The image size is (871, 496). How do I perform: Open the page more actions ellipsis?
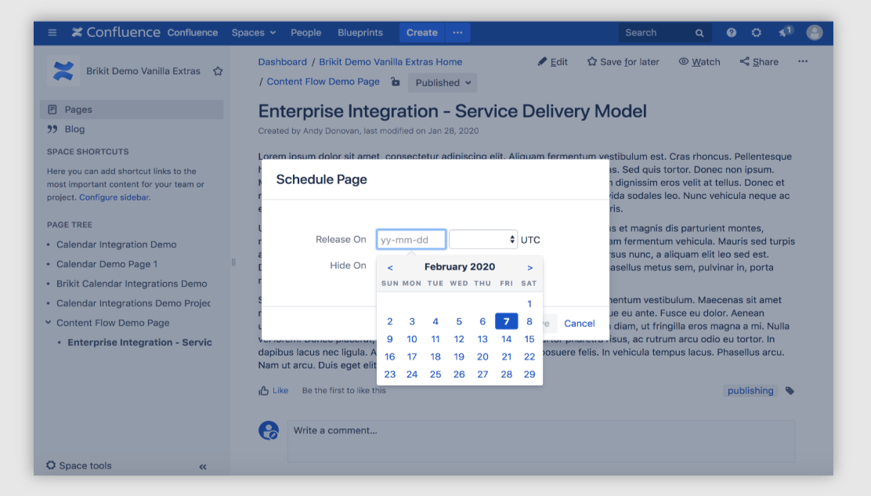coord(803,61)
